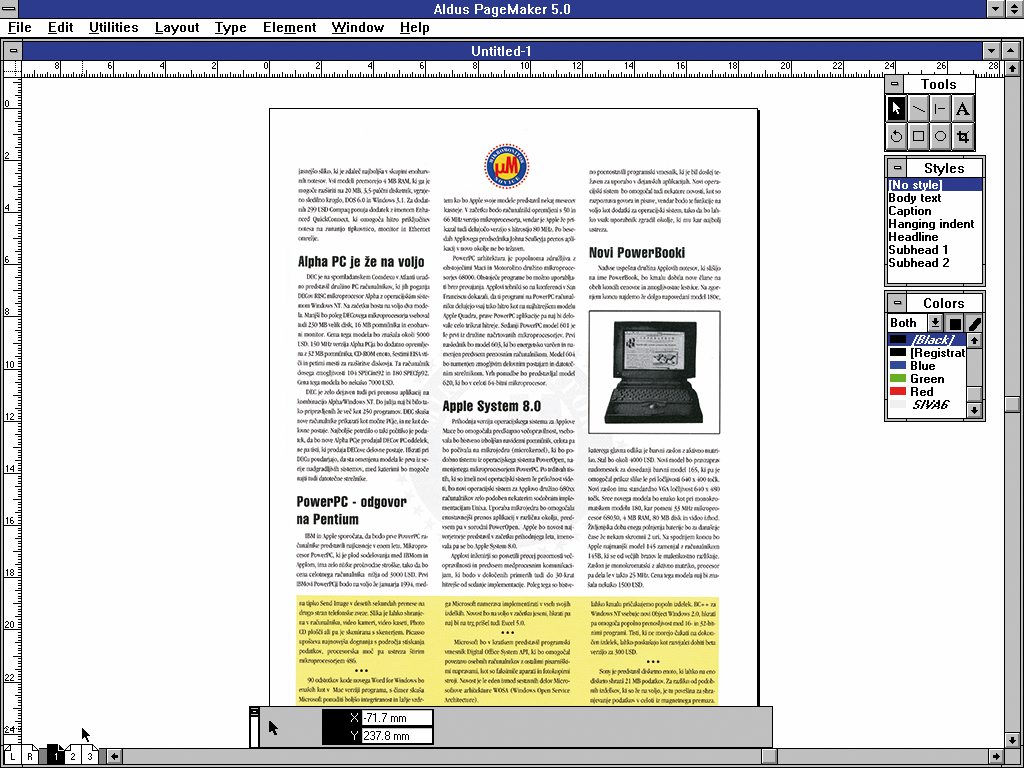Viewport: 1024px width, 768px height.
Task: Go to left master page icon L
Action: (x=12, y=756)
